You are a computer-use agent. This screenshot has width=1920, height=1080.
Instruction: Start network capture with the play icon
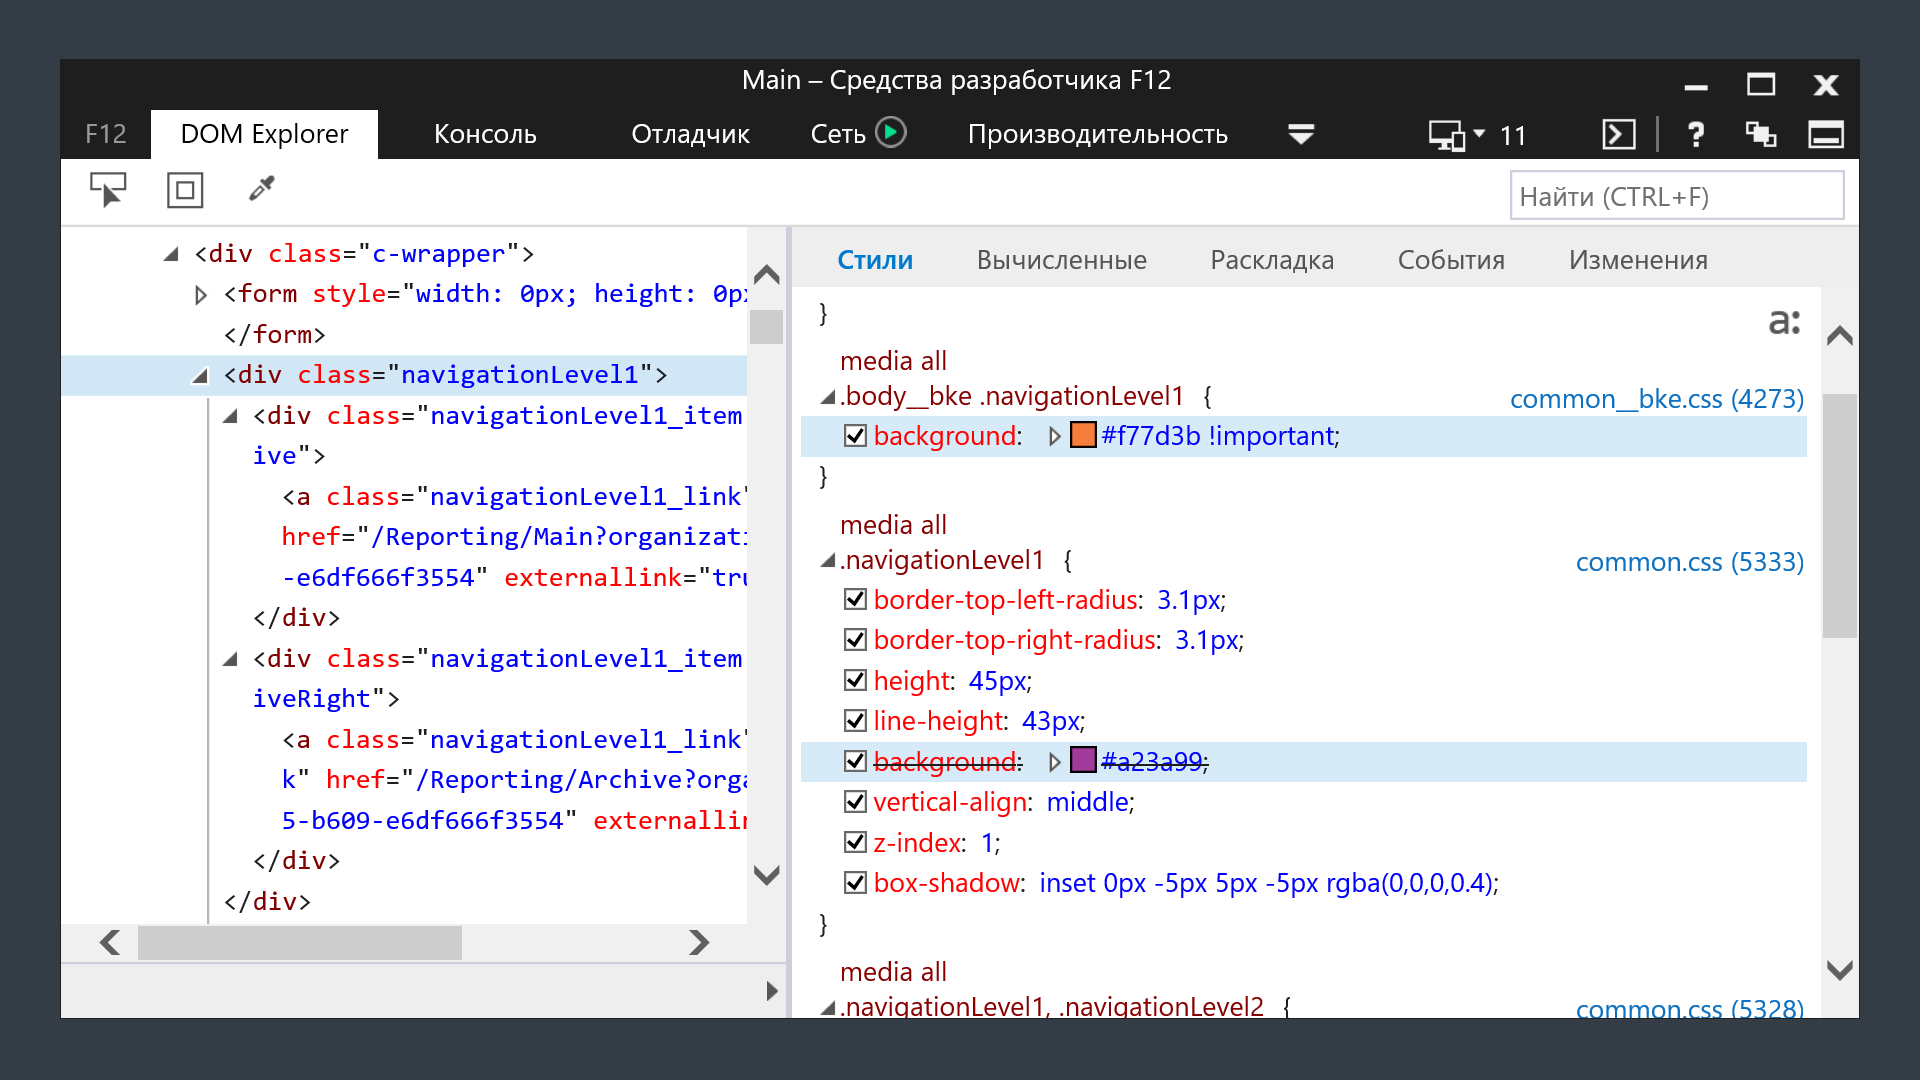point(890,133)
